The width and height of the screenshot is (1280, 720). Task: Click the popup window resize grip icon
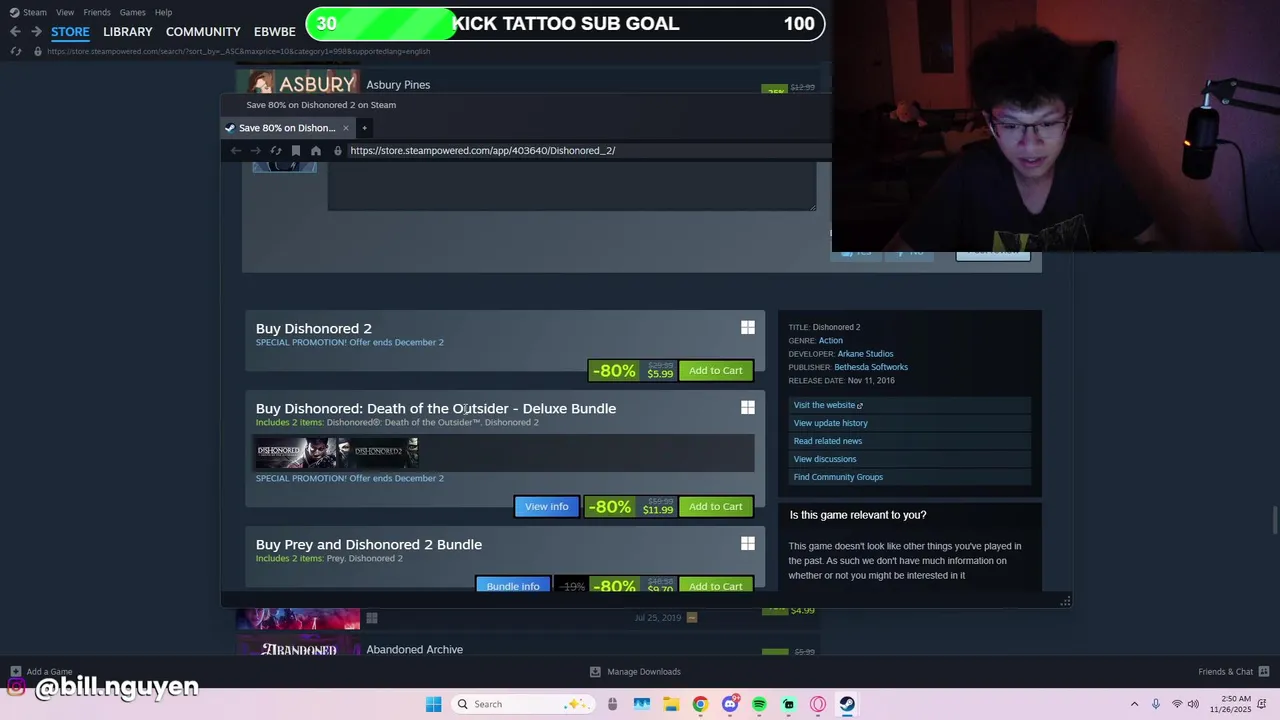click(1066, 601)
